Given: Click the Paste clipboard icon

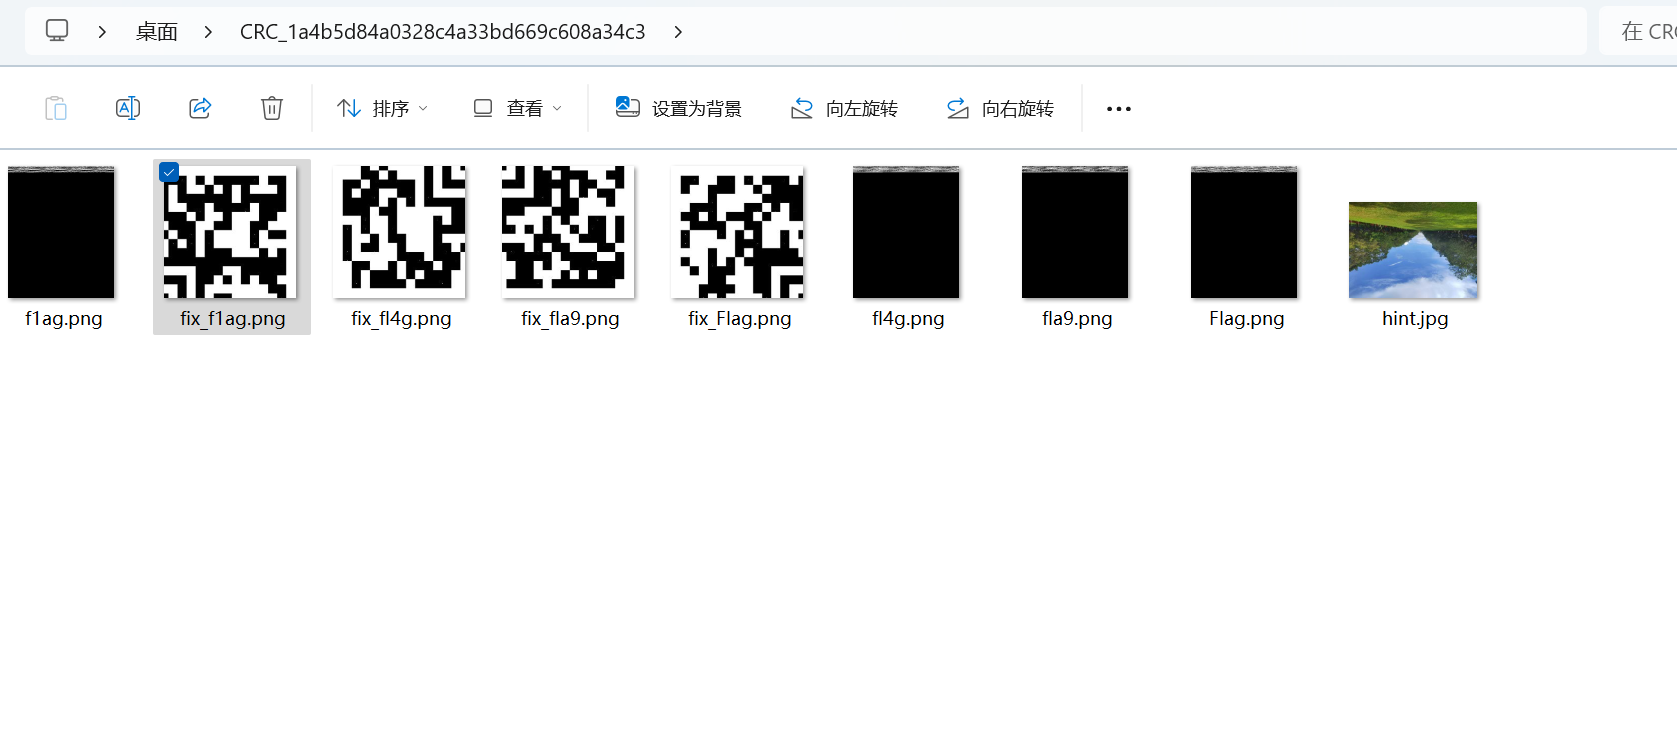Looking at the screenshot, I should coord(56,108).
